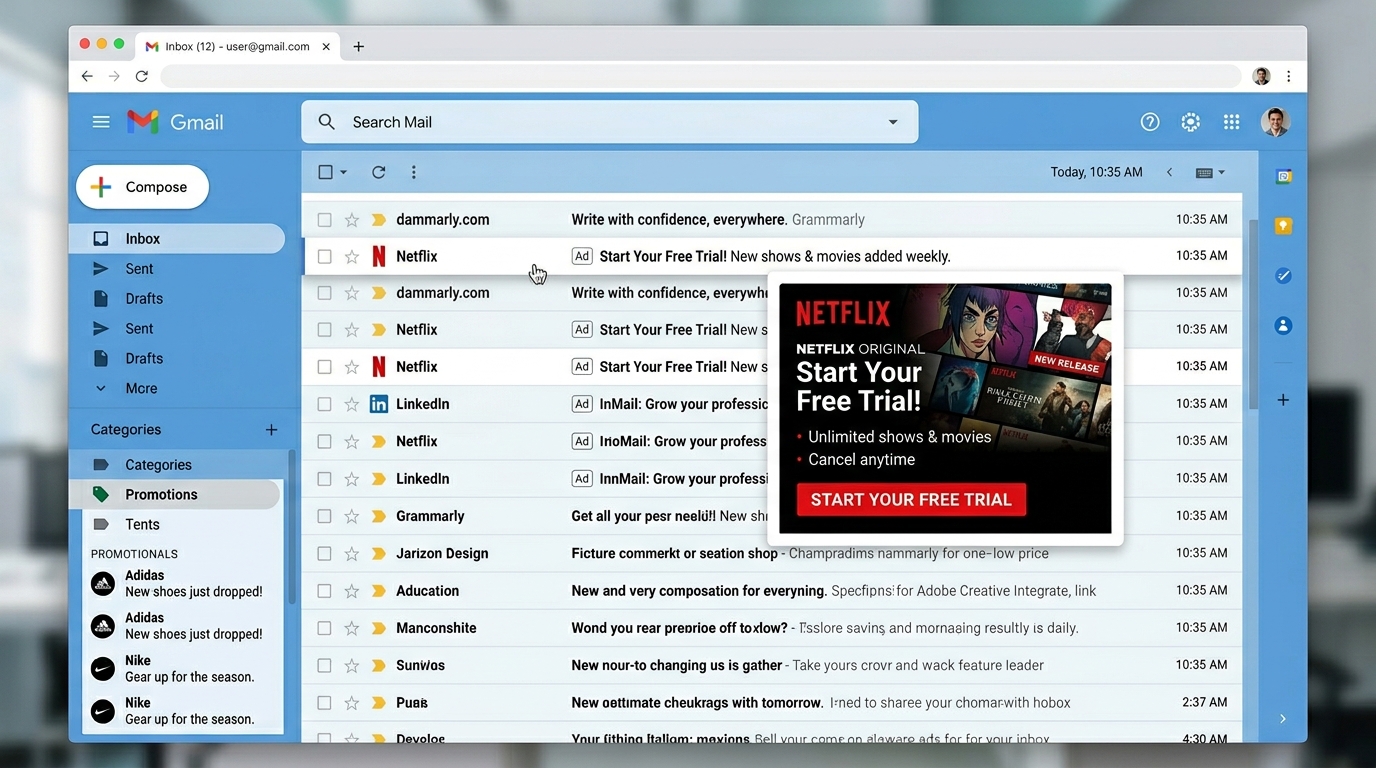Check the Jarizon Design email checkbox

(x=324, y=553)
